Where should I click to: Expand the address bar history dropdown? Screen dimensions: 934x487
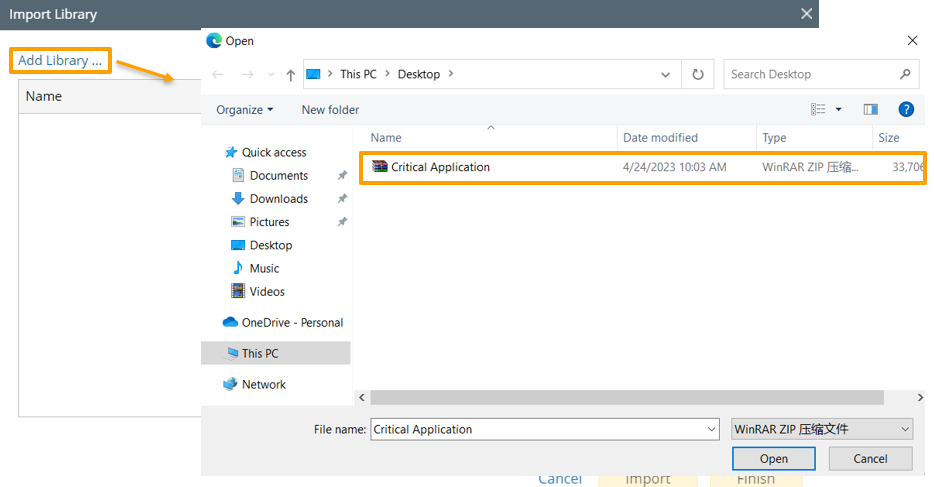[x=666, y=74]
